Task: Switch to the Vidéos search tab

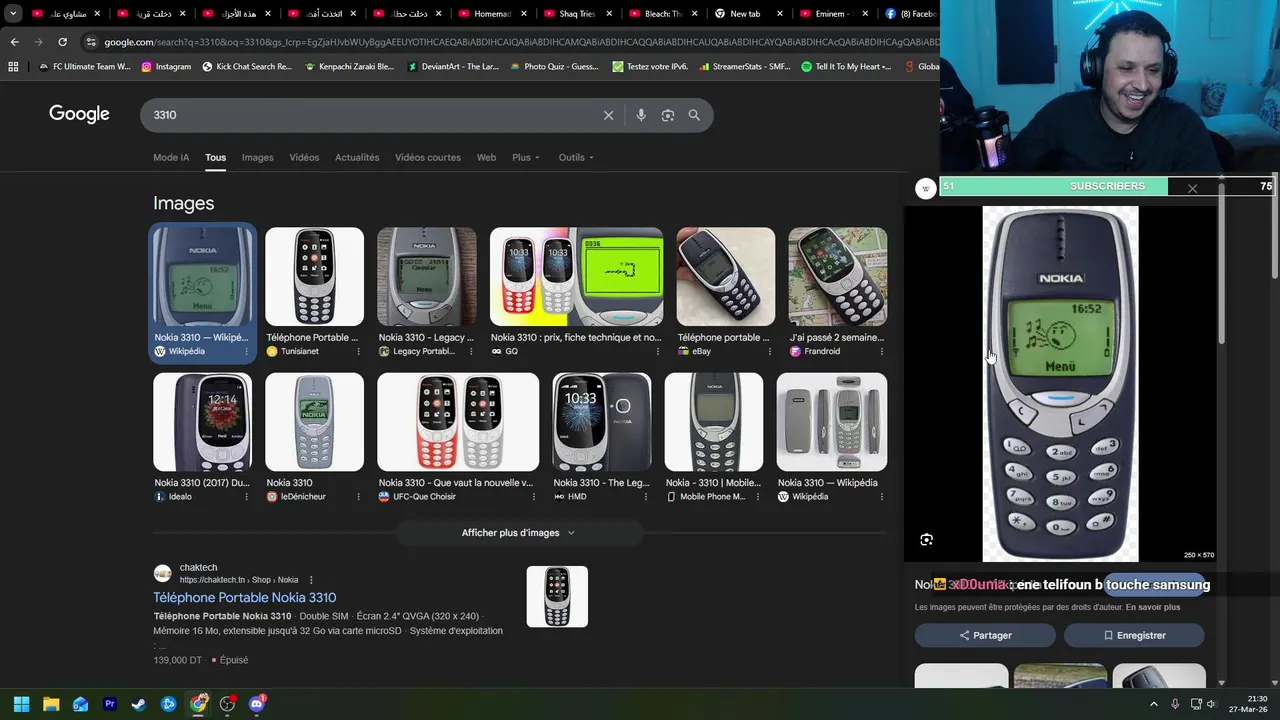Action: click(x=304, y=157)
